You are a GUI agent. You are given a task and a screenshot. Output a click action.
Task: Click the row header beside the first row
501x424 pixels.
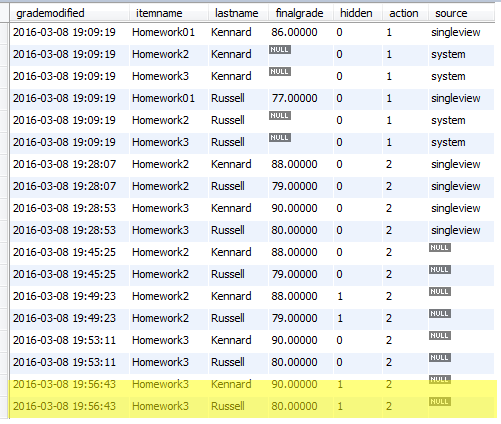(5, 32)
